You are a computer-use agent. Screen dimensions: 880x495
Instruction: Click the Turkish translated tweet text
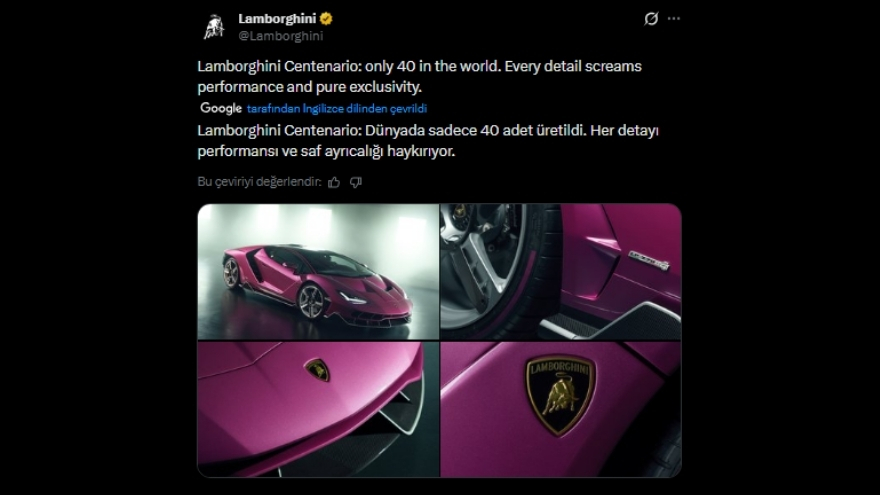(x=428, y=140)
